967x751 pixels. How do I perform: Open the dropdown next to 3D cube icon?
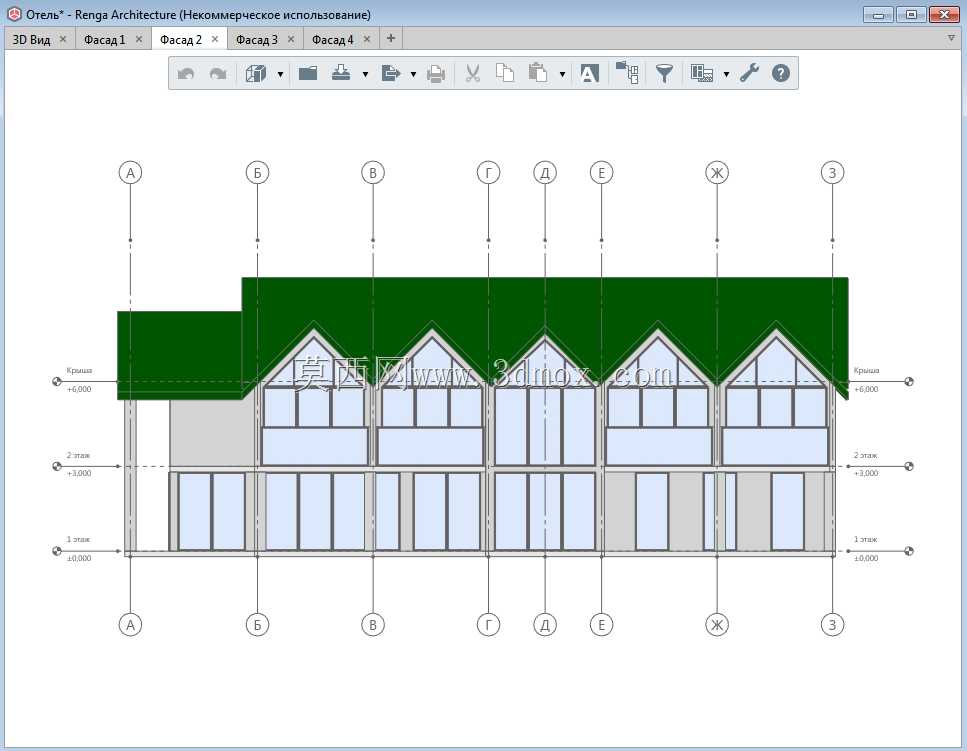click(280, 75)
